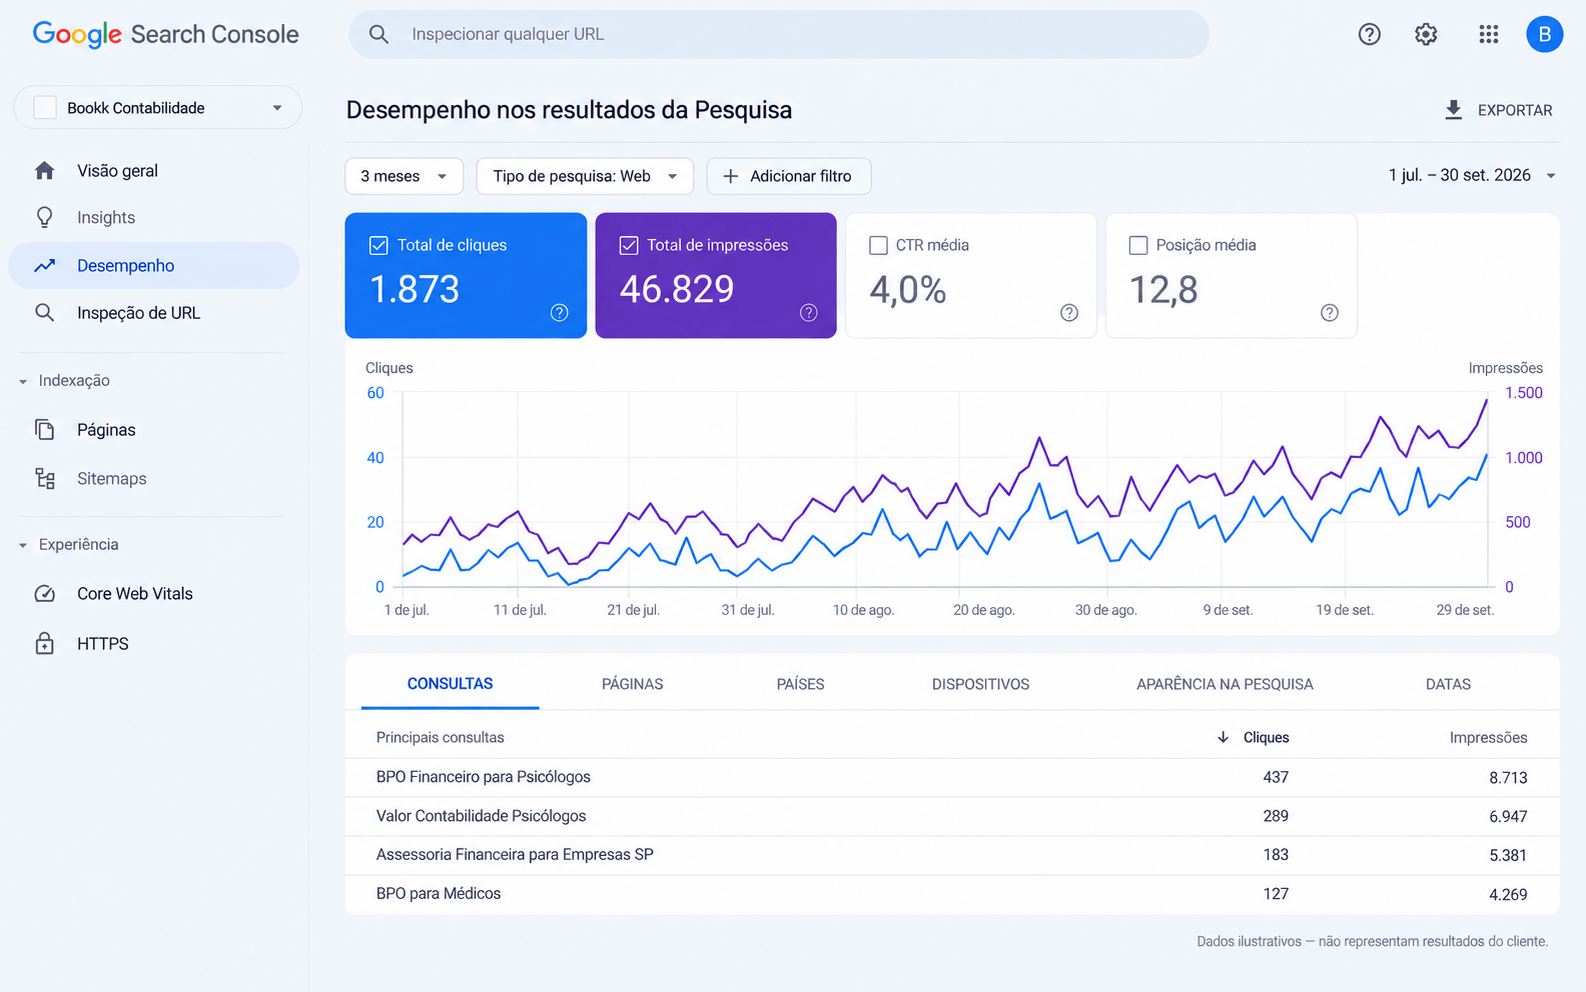Open the Tipo de pesquisa: Web dropdown
Screen dimensions: 1586x992
coord(585,176)
